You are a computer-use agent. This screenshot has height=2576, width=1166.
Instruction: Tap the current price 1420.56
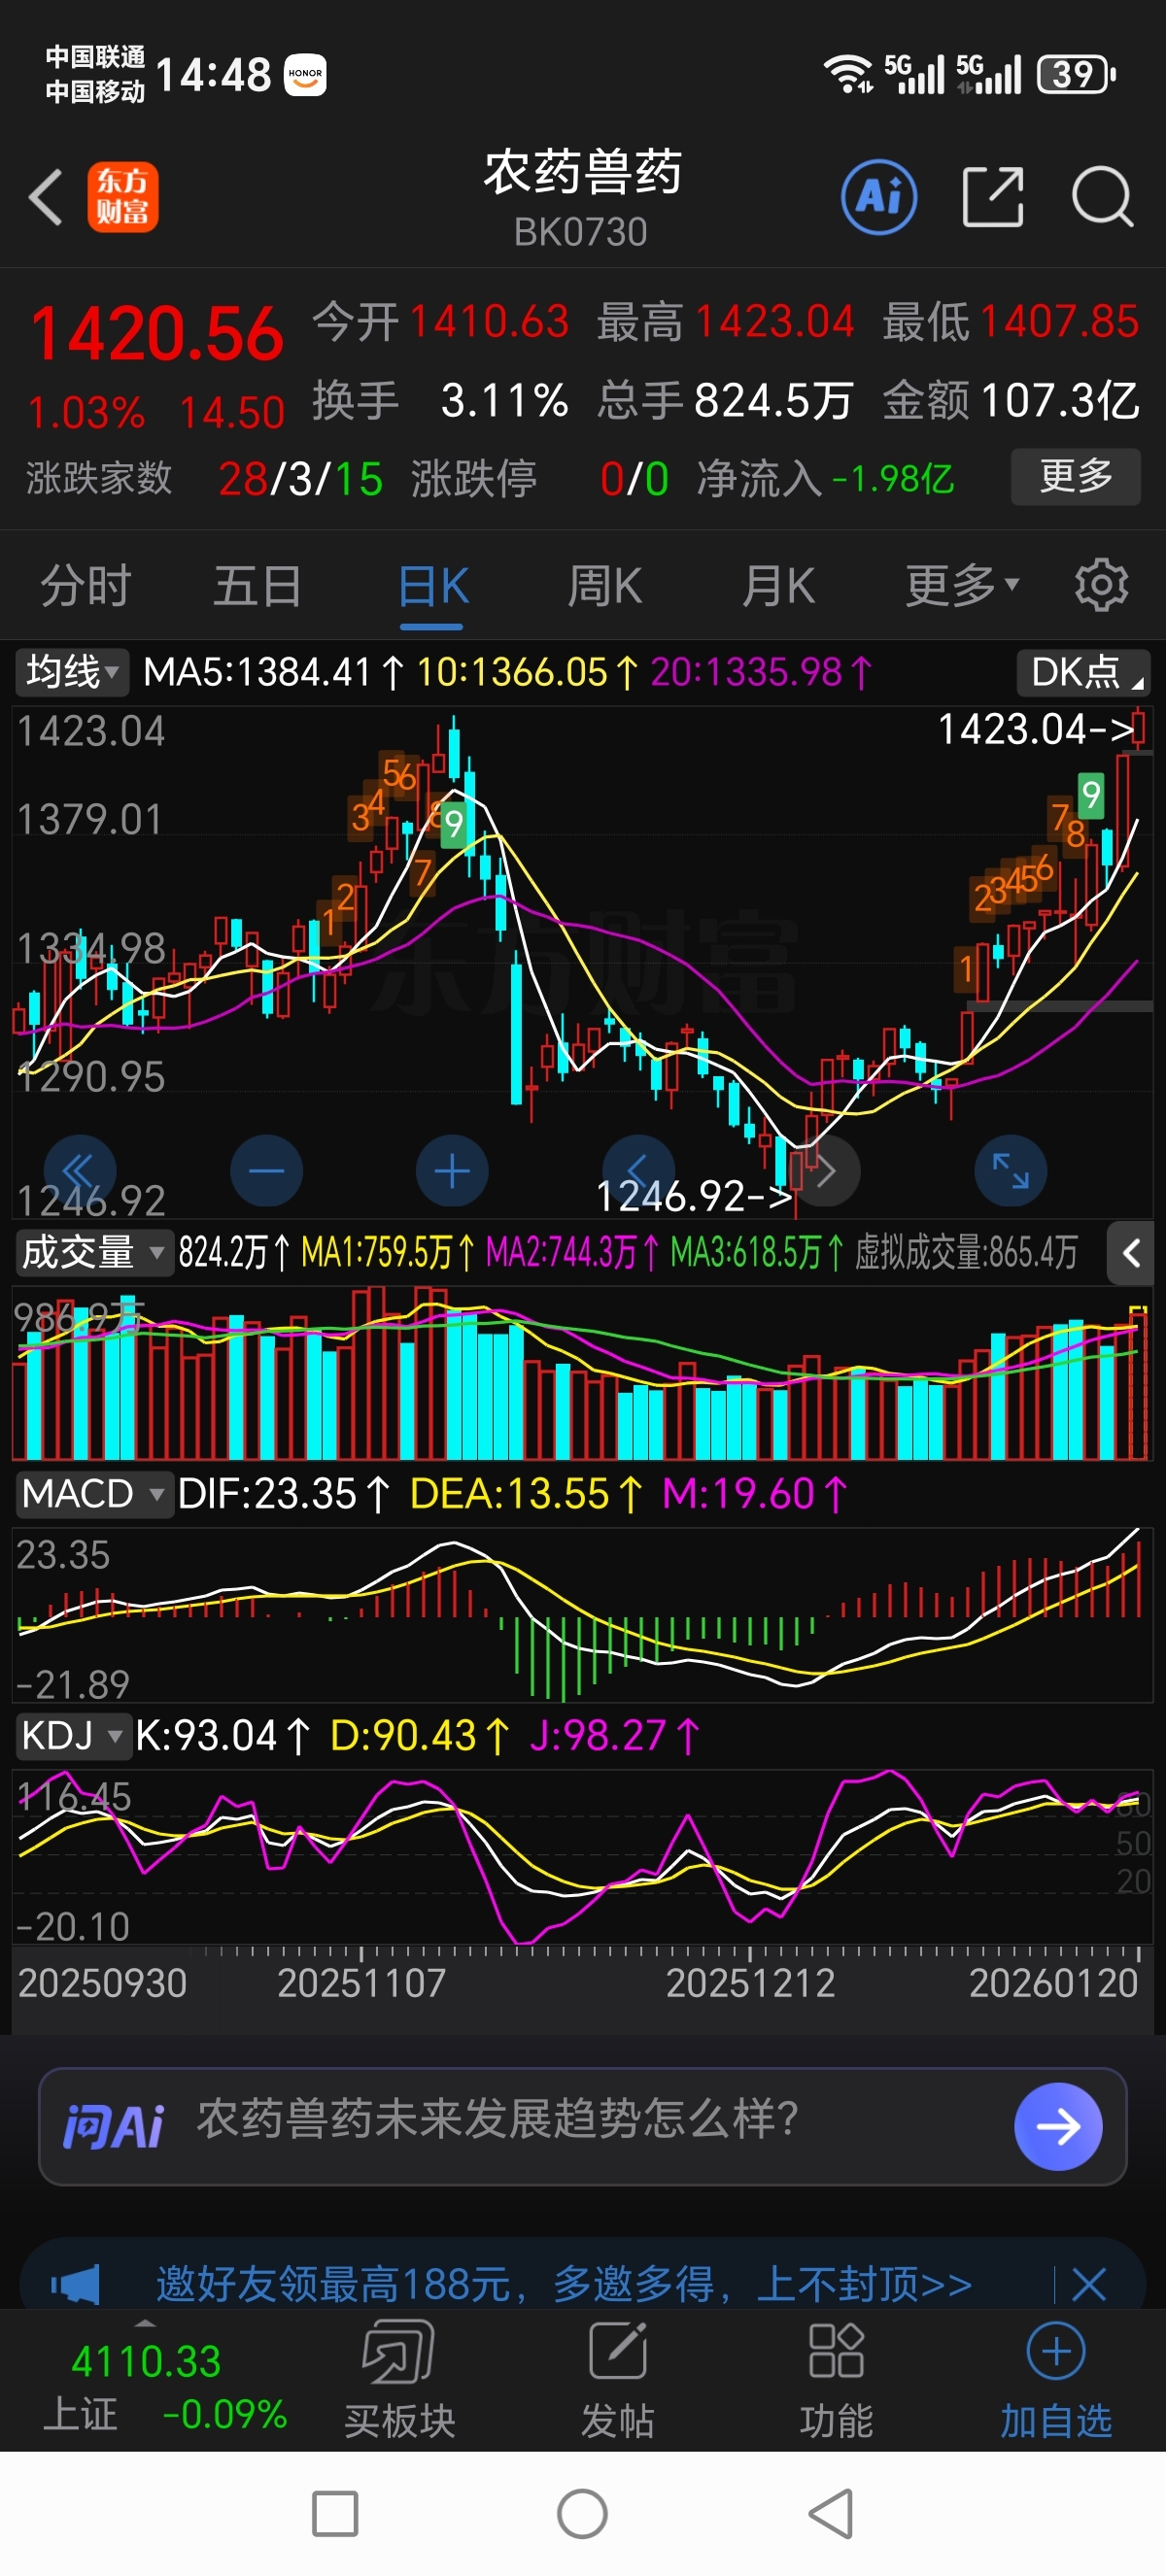tap(158, 334)
